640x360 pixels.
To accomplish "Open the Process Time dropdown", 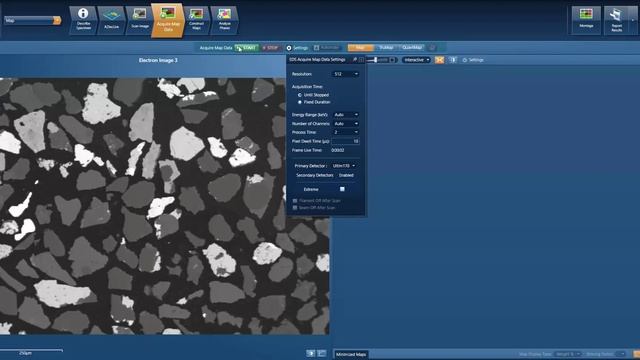I will pyautogui.click(x=346, y=132).
